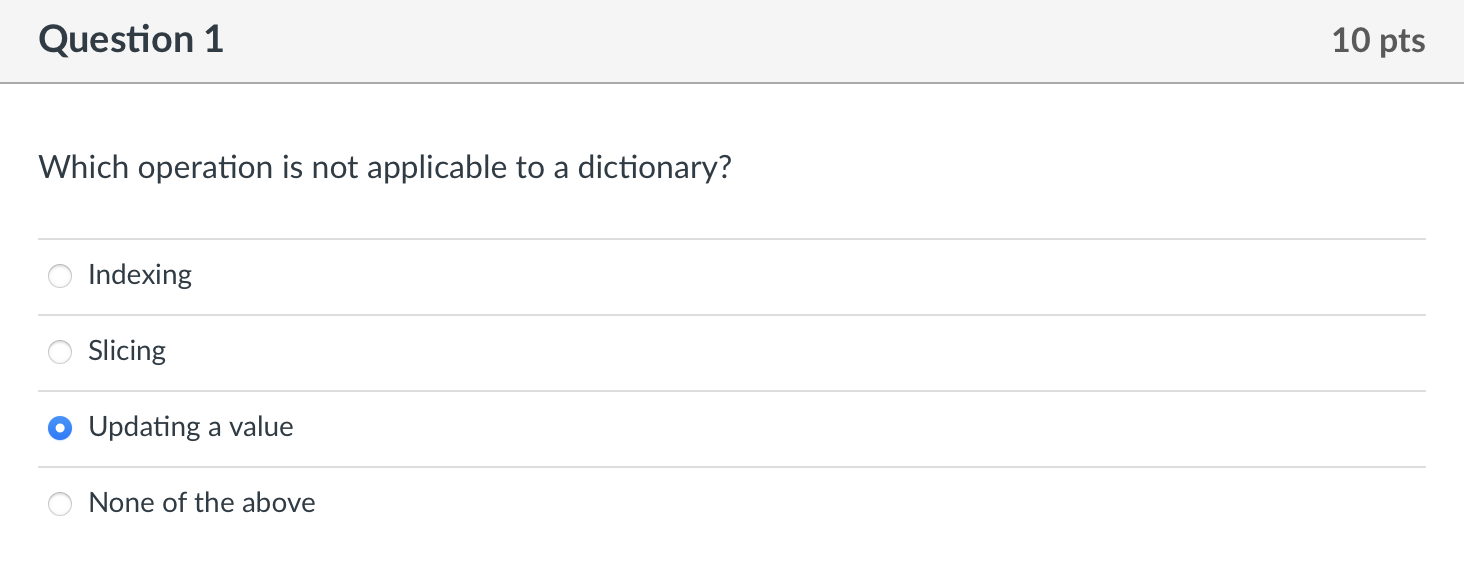Click the word operation in the question
This screenshot has height=564, width=1464.
pyautogui.click(x=206, y=168)
